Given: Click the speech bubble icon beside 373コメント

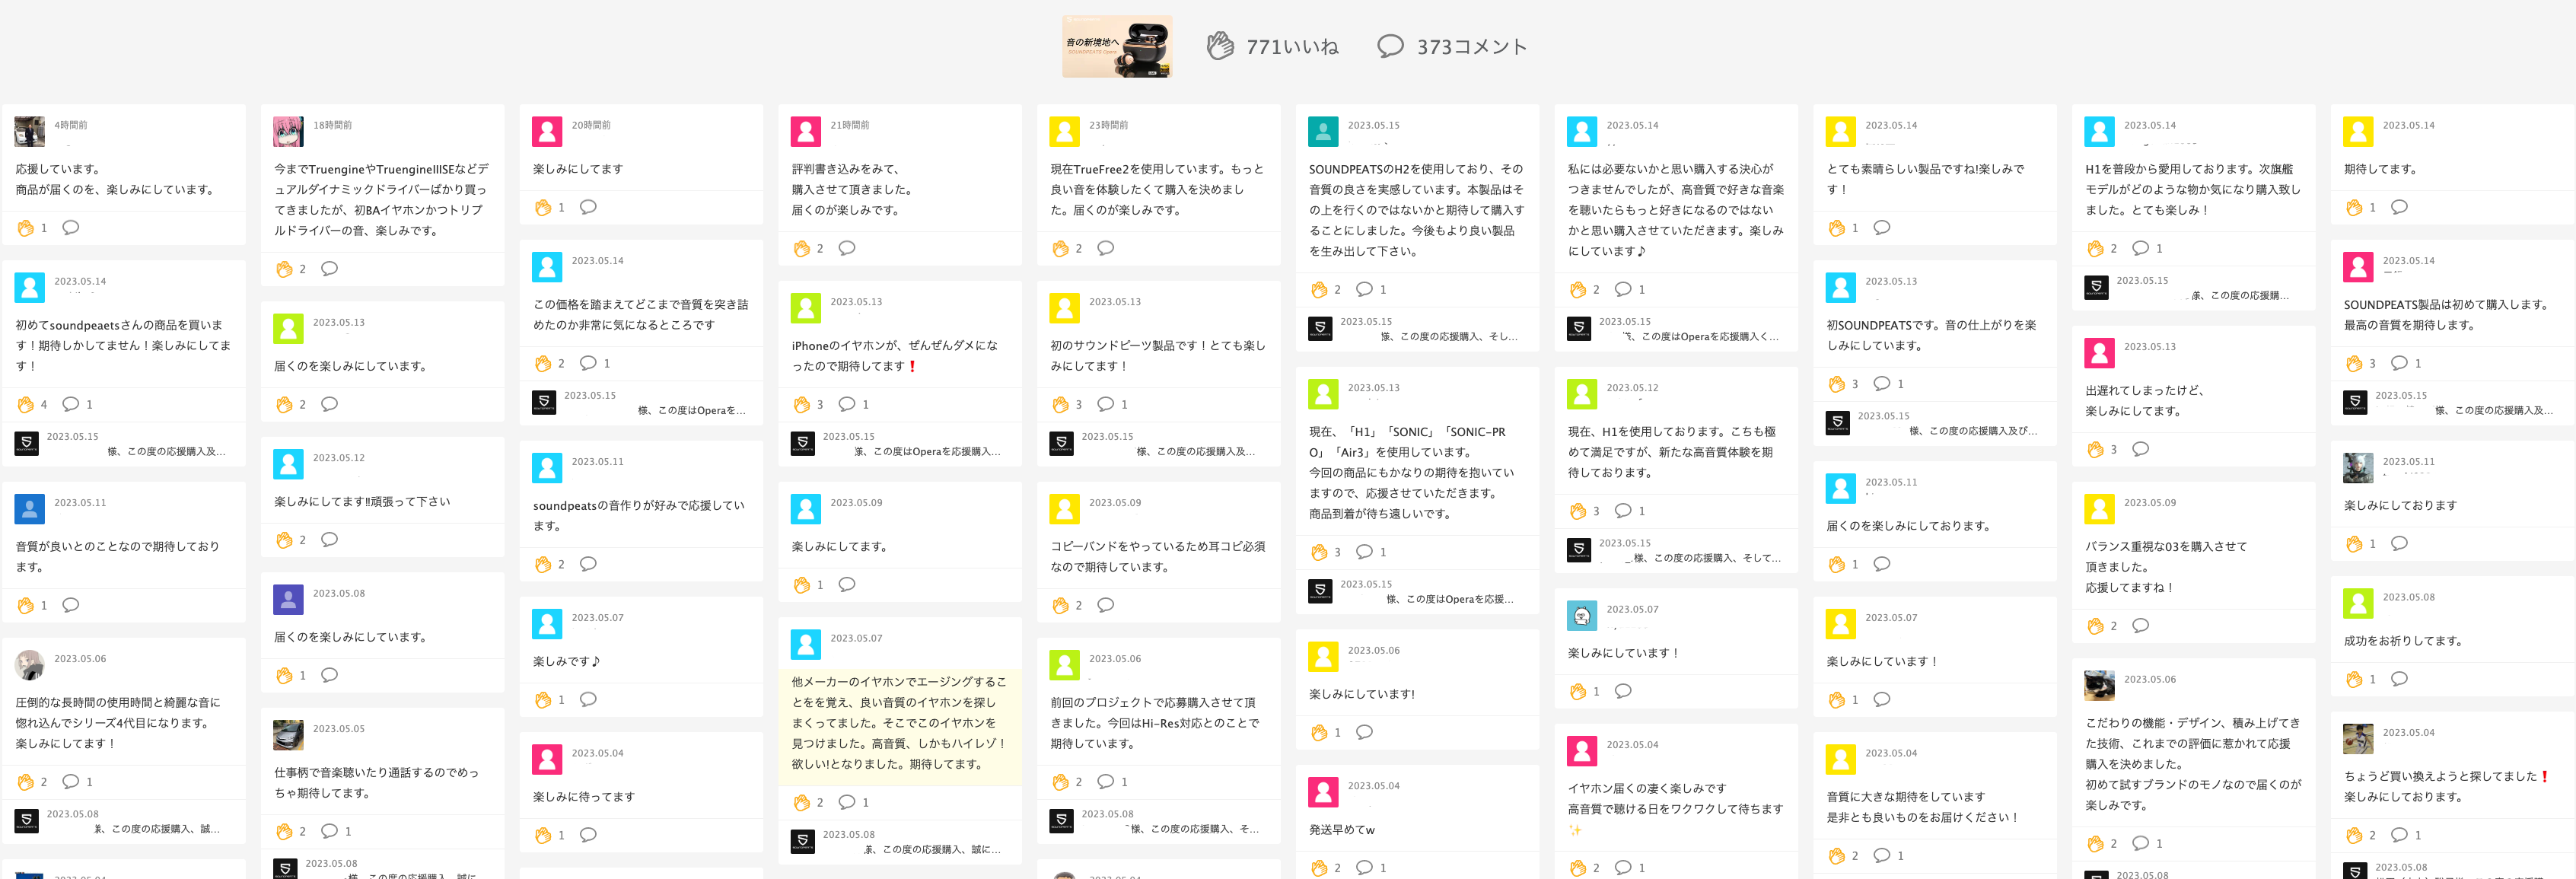Looking at the screenshot, I should click(1390, 46).
